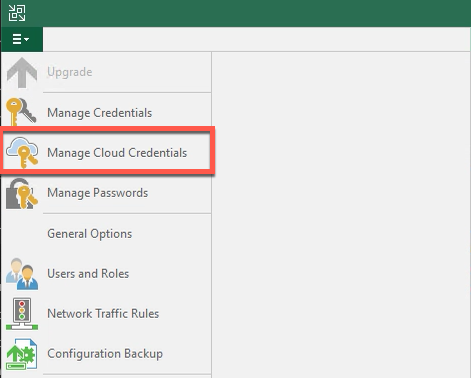
Task: Click the Manage Credentials keys icon
Action: tap(21, 112)
